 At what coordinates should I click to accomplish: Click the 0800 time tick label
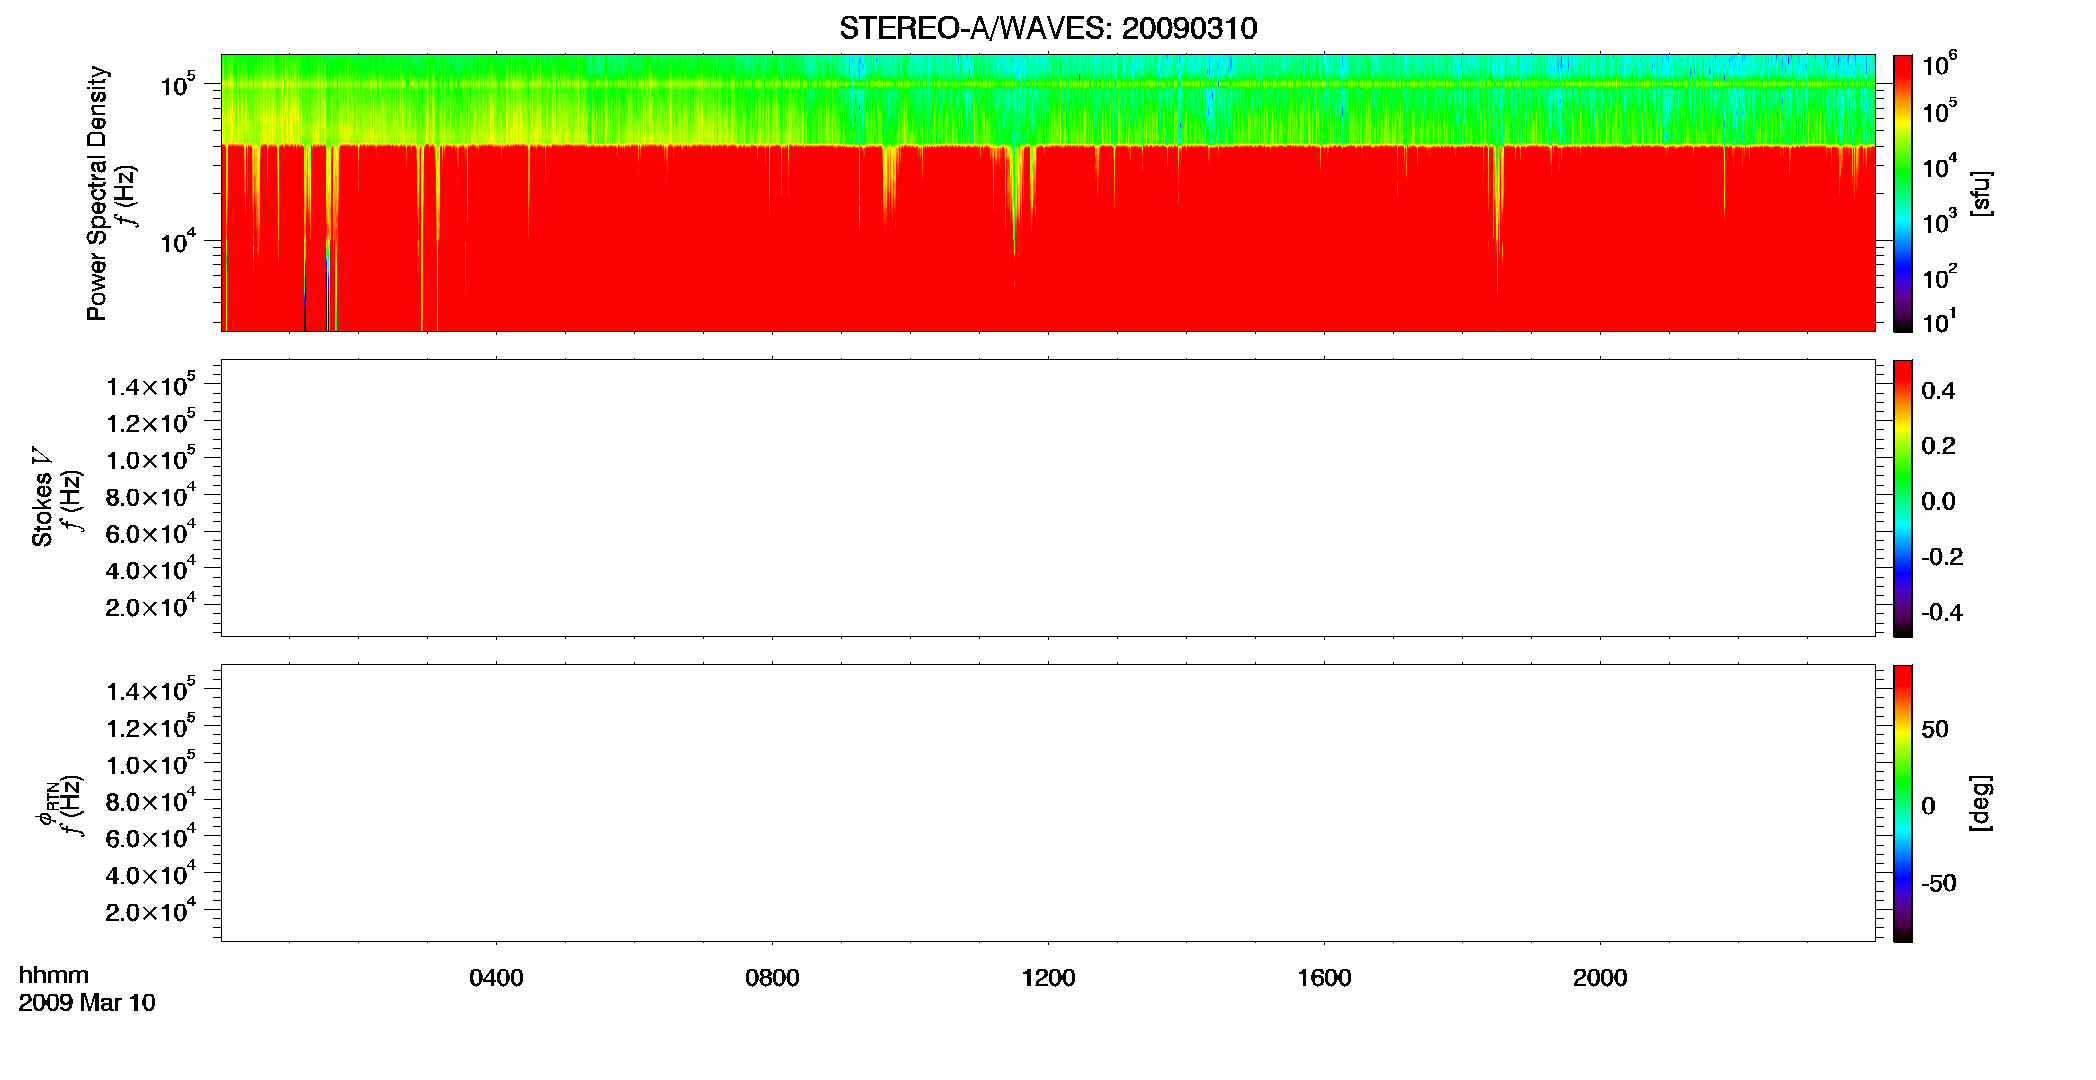click(772, 978)
